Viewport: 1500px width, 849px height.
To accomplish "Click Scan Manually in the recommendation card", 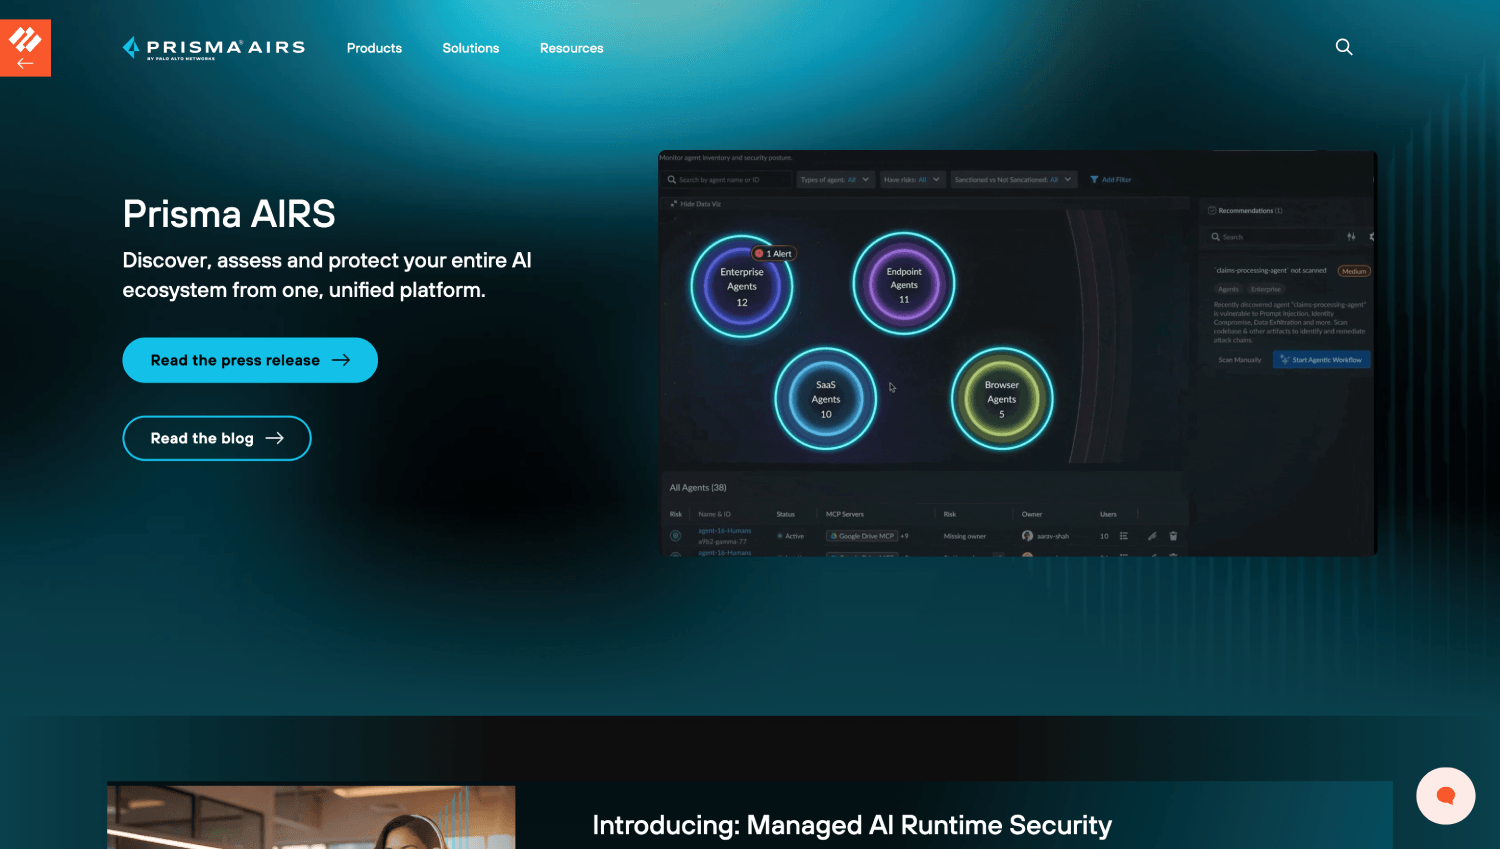I will (x=1240, y=360).
